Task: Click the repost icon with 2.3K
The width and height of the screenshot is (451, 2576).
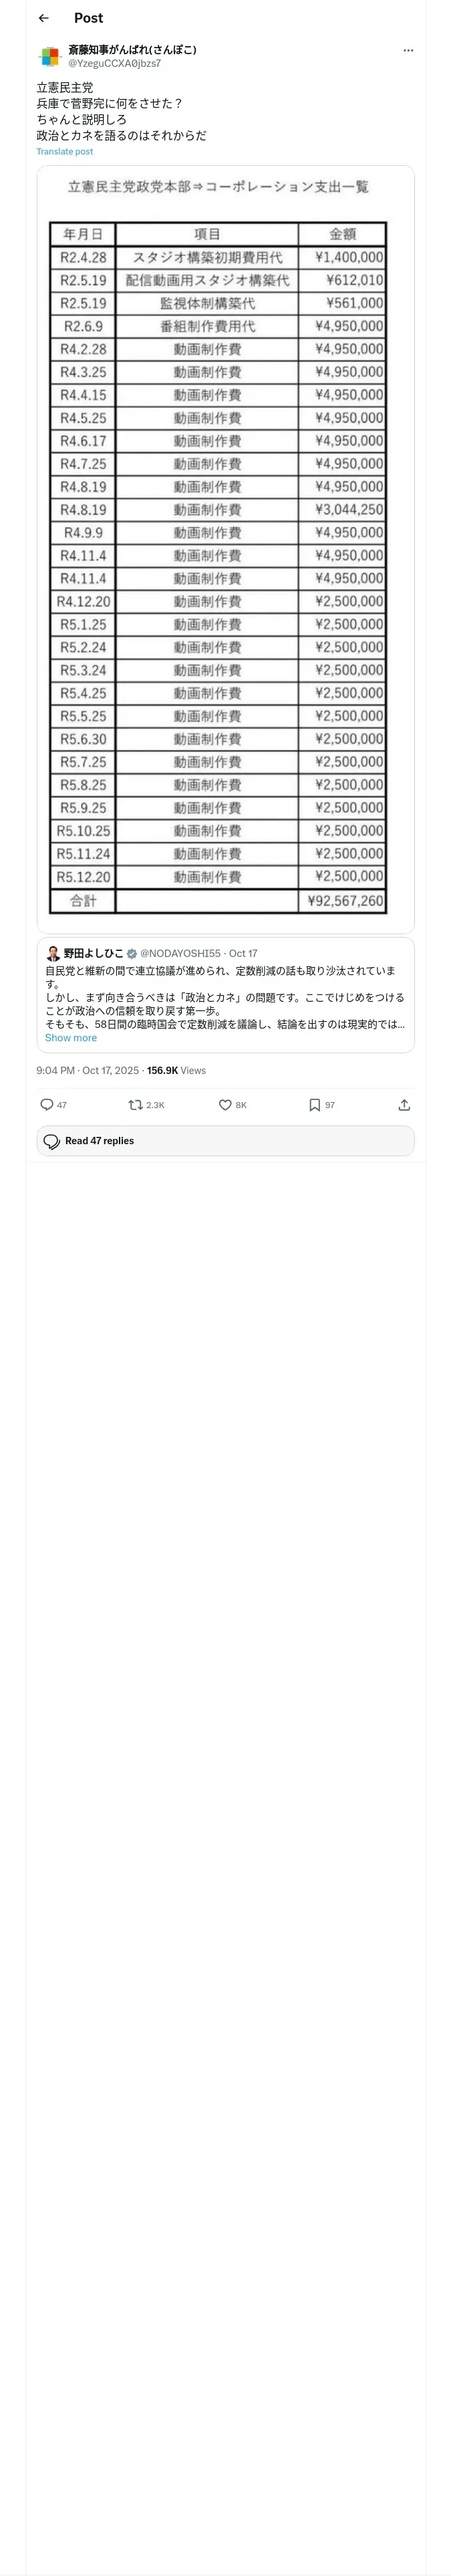Action: point(136,1105)
